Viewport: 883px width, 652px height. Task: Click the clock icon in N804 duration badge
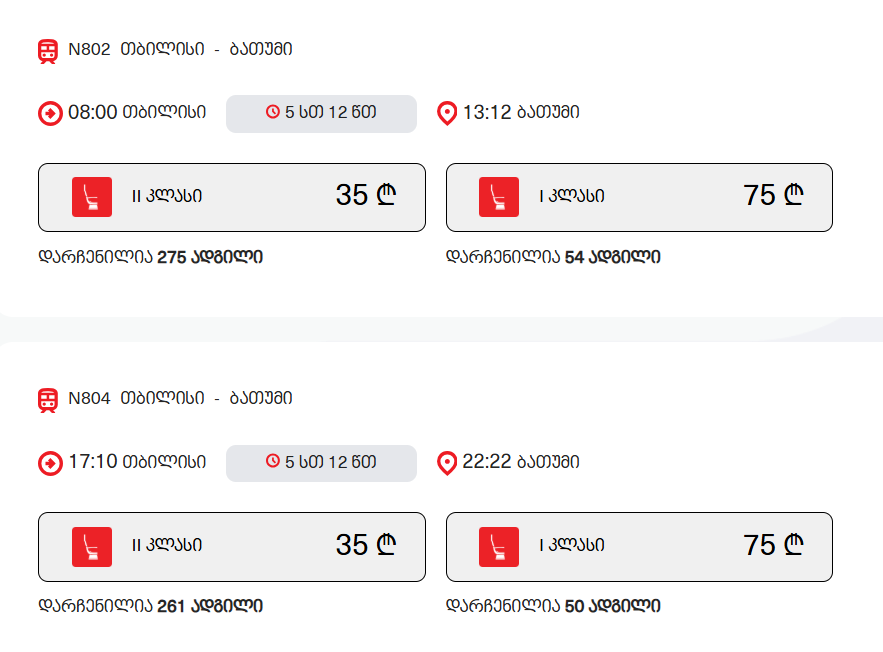(x=273, y=461)
